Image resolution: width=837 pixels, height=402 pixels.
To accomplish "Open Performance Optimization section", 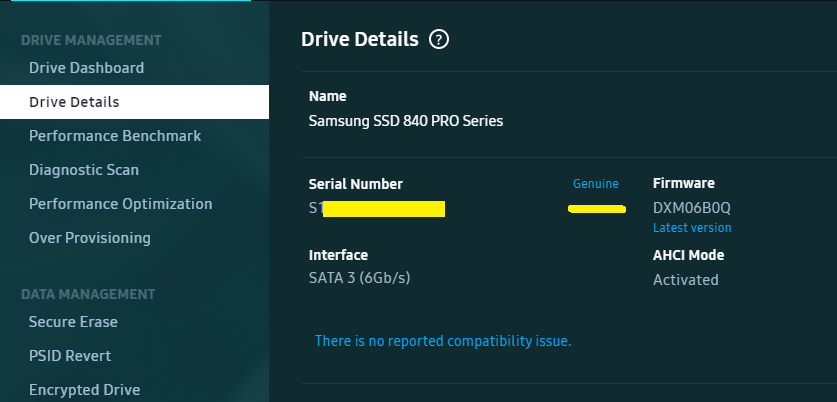I will point(121,204).
